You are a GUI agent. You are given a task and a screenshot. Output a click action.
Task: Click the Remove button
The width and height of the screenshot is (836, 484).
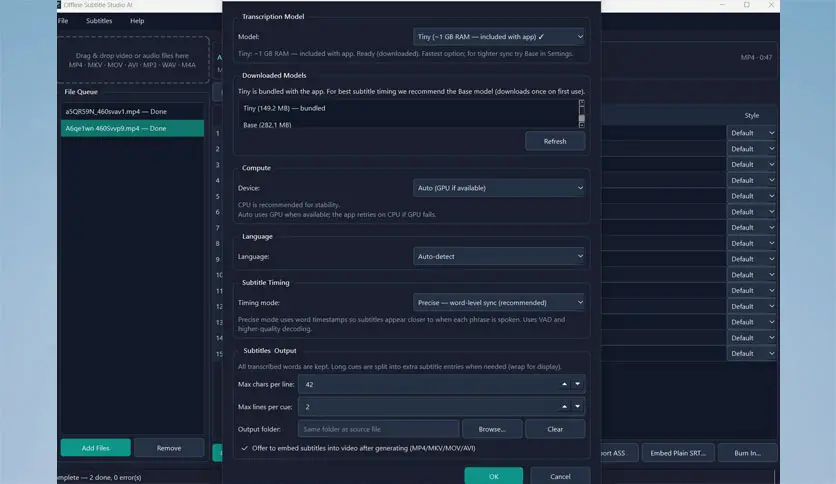169,448
